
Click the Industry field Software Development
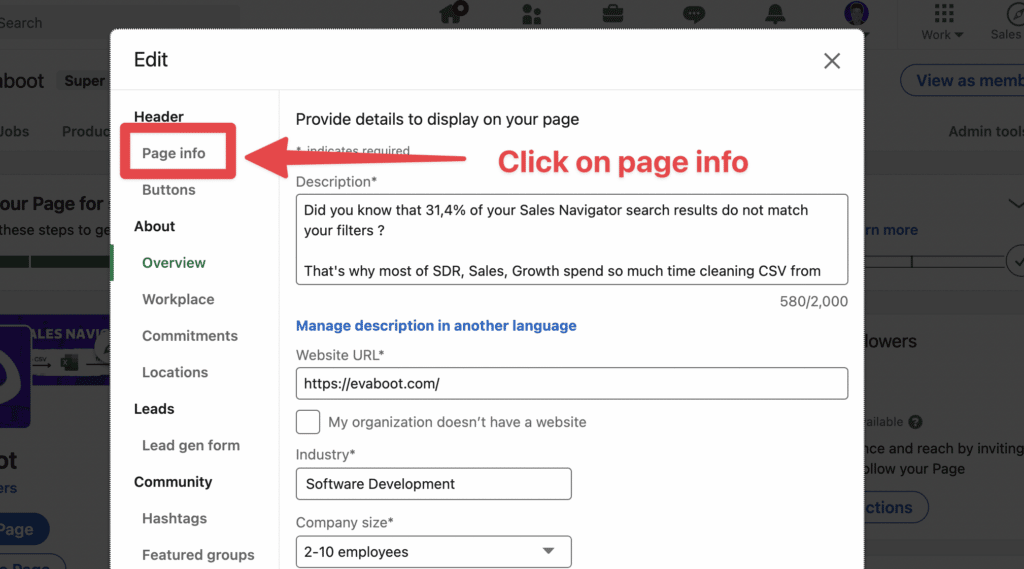coord(433,484)
